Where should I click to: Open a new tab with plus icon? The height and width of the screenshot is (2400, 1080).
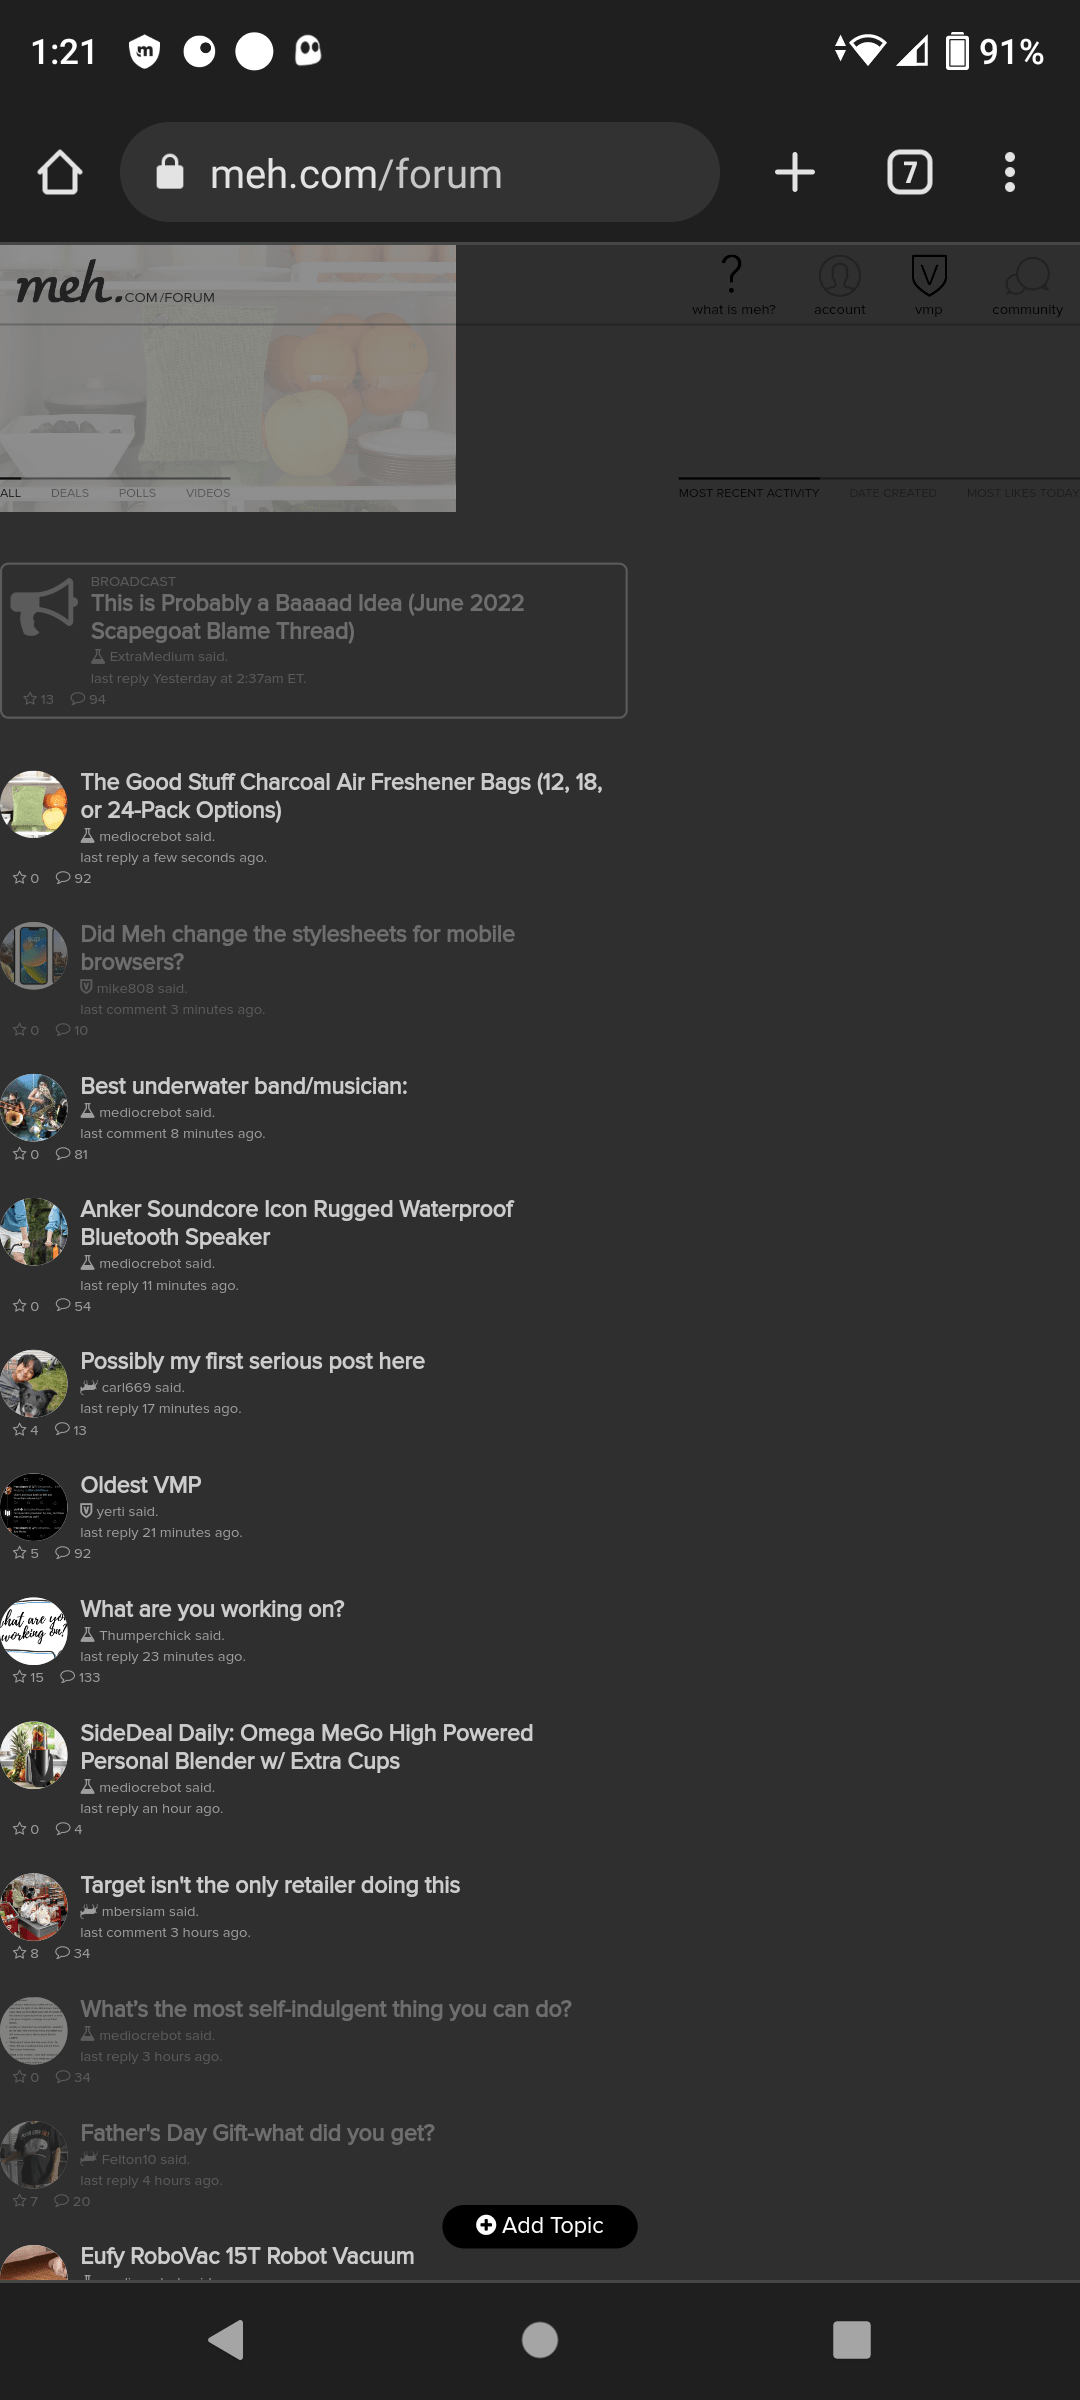point(795,172)
